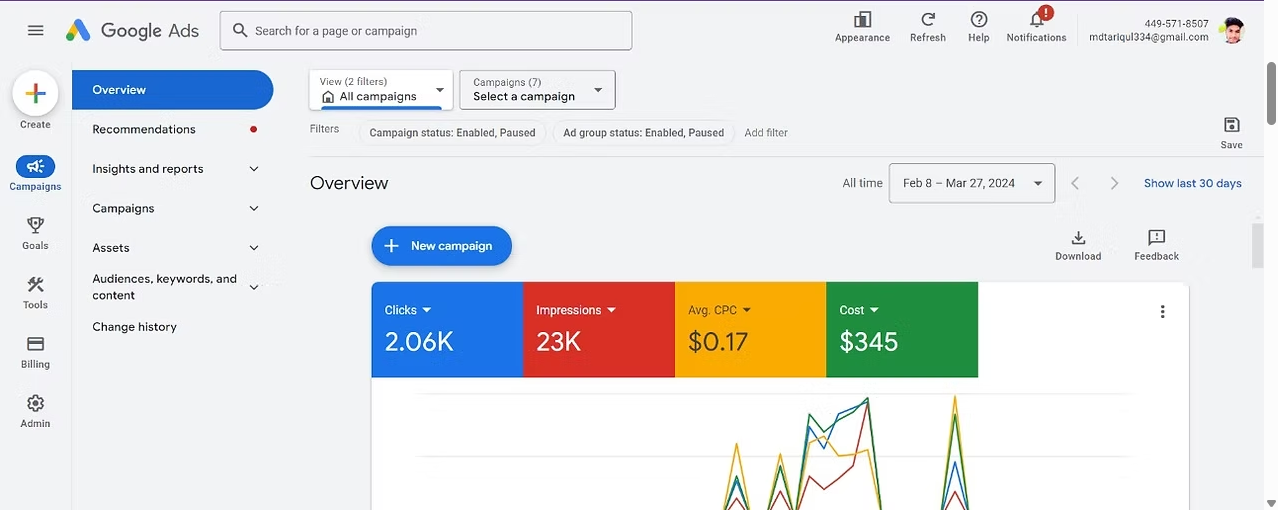The image size is (1278, 510).
Task: Select the green Cost metric tile
Action: (x=901, y=330)
